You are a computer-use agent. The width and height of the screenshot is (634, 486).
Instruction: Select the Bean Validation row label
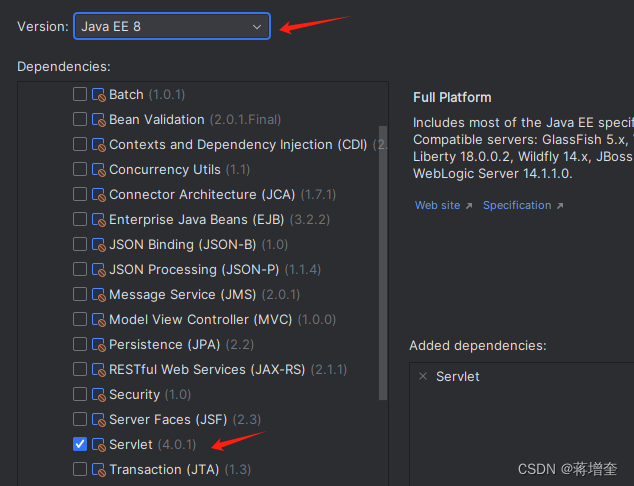click(x=195, y=119)
